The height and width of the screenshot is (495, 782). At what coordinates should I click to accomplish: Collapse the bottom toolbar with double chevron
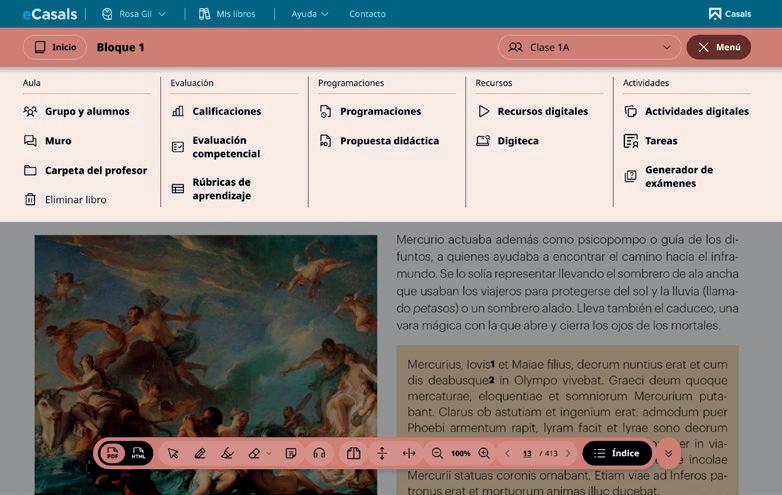pyautogui.click(x=668, y=453)
